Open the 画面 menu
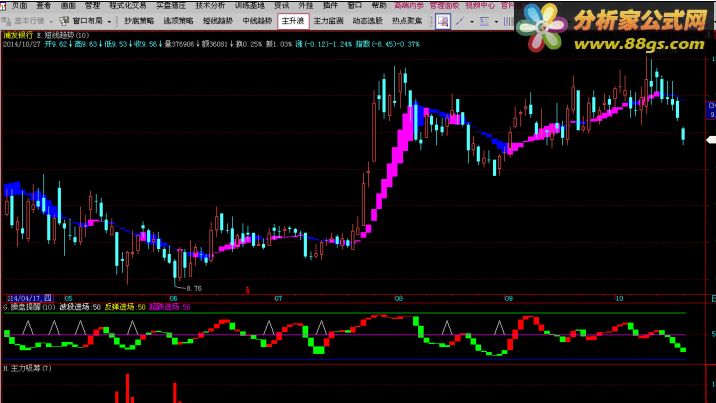This screenshot has height=403, width=716. 68,5
